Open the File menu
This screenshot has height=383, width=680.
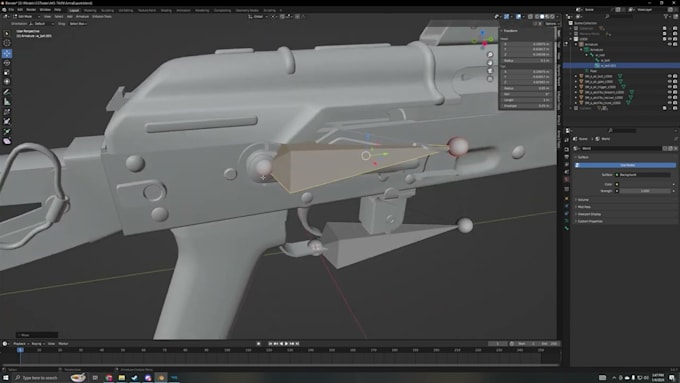(x=11, y=10)
